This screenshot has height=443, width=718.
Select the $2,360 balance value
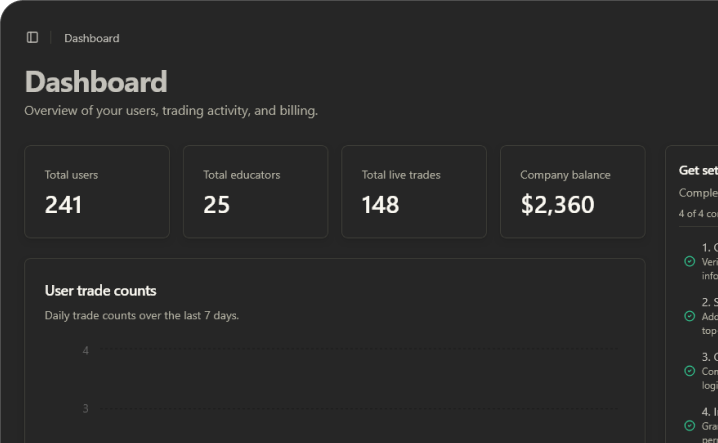(557, 204)
